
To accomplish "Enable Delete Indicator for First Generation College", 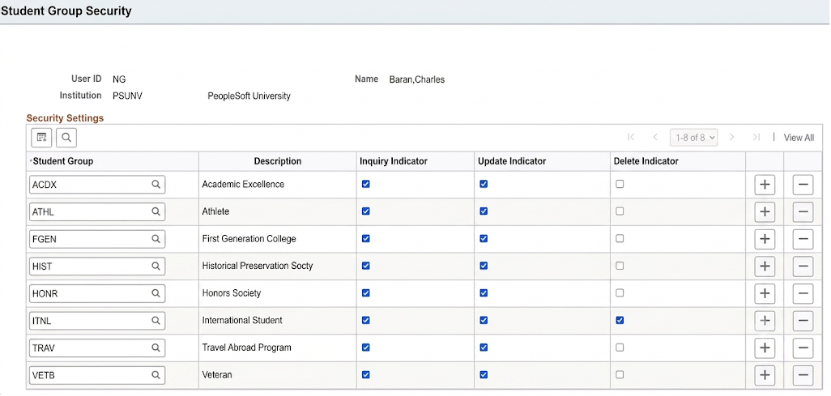I will [620, 239].
